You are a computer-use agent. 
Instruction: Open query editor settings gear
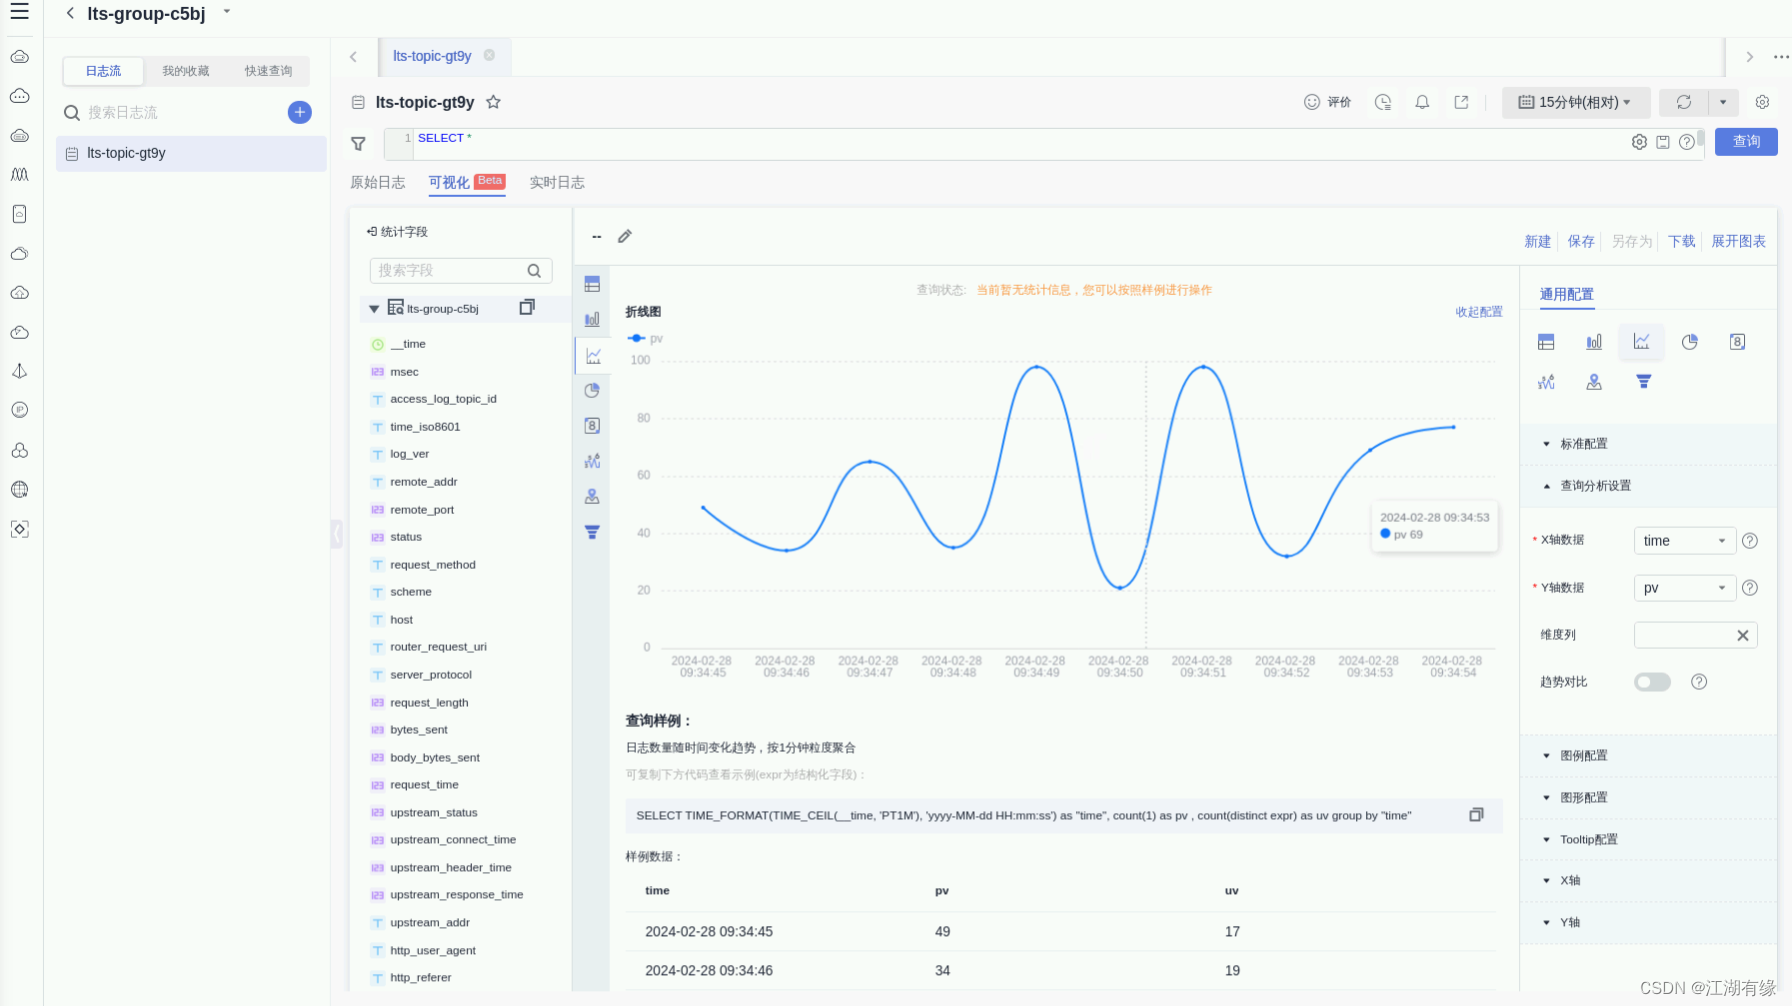tap(1639, 142)
